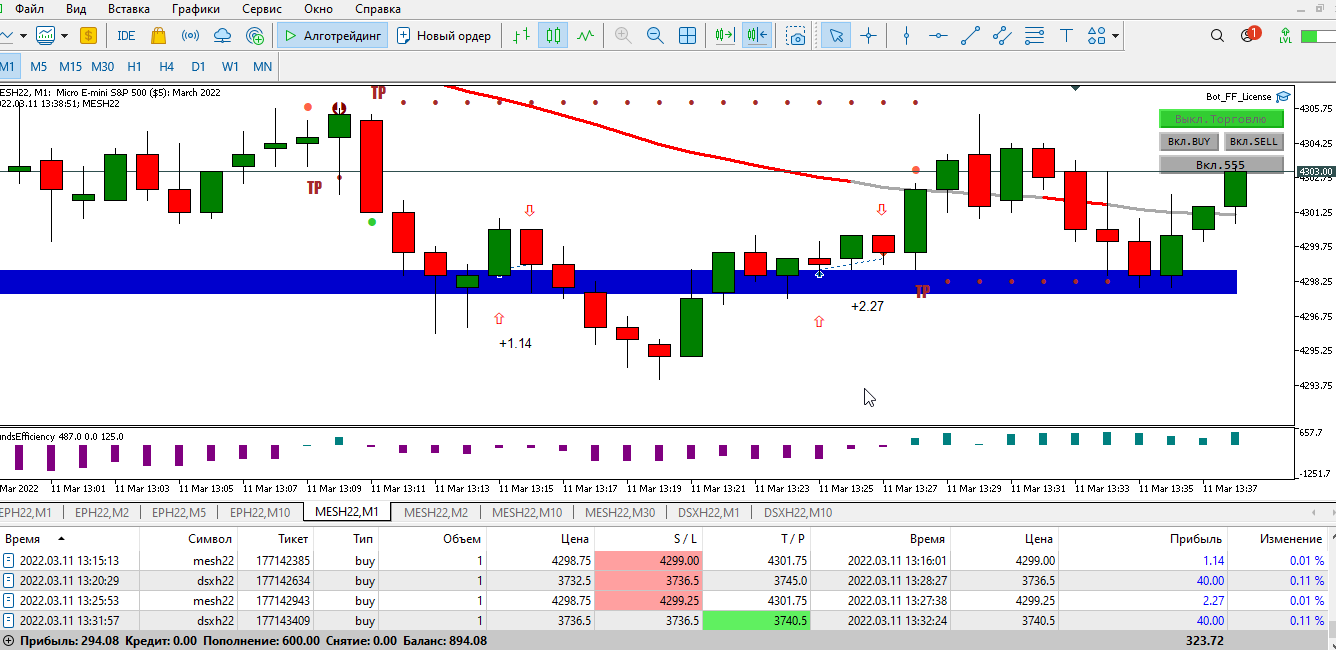This screenshot has height=650, width=1336.
Task: Click the Вкл.555 button
Action: (1221, 165)
